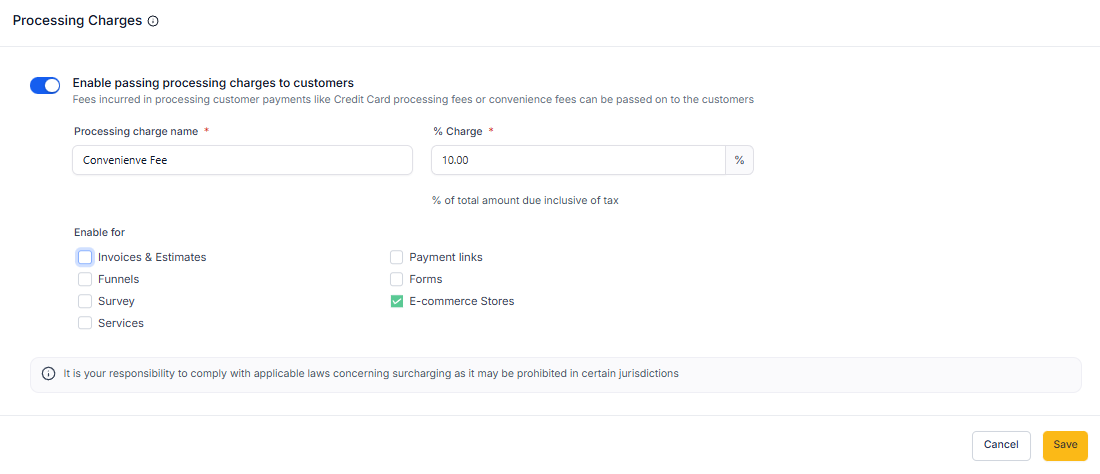Select the Services checkbox
Viewport: 1100px width, 474px height.
85,323
